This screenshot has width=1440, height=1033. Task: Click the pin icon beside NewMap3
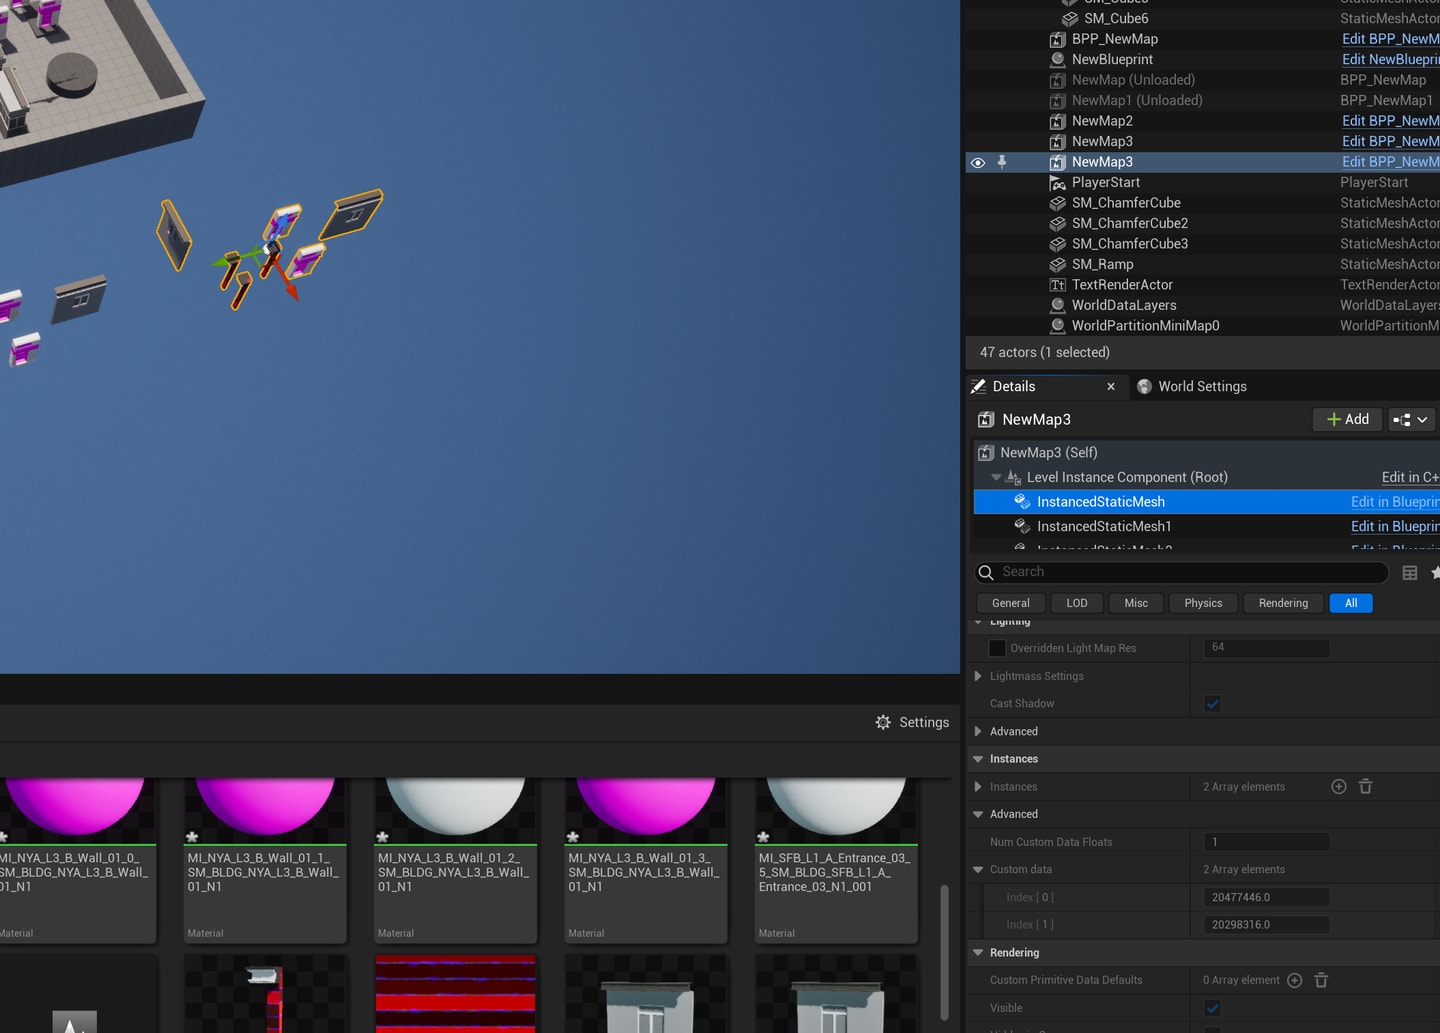[x=1002, y=162]
